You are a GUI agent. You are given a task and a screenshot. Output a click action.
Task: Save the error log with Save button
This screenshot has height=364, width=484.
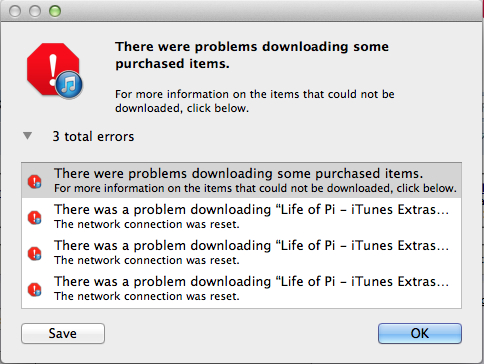63,333
